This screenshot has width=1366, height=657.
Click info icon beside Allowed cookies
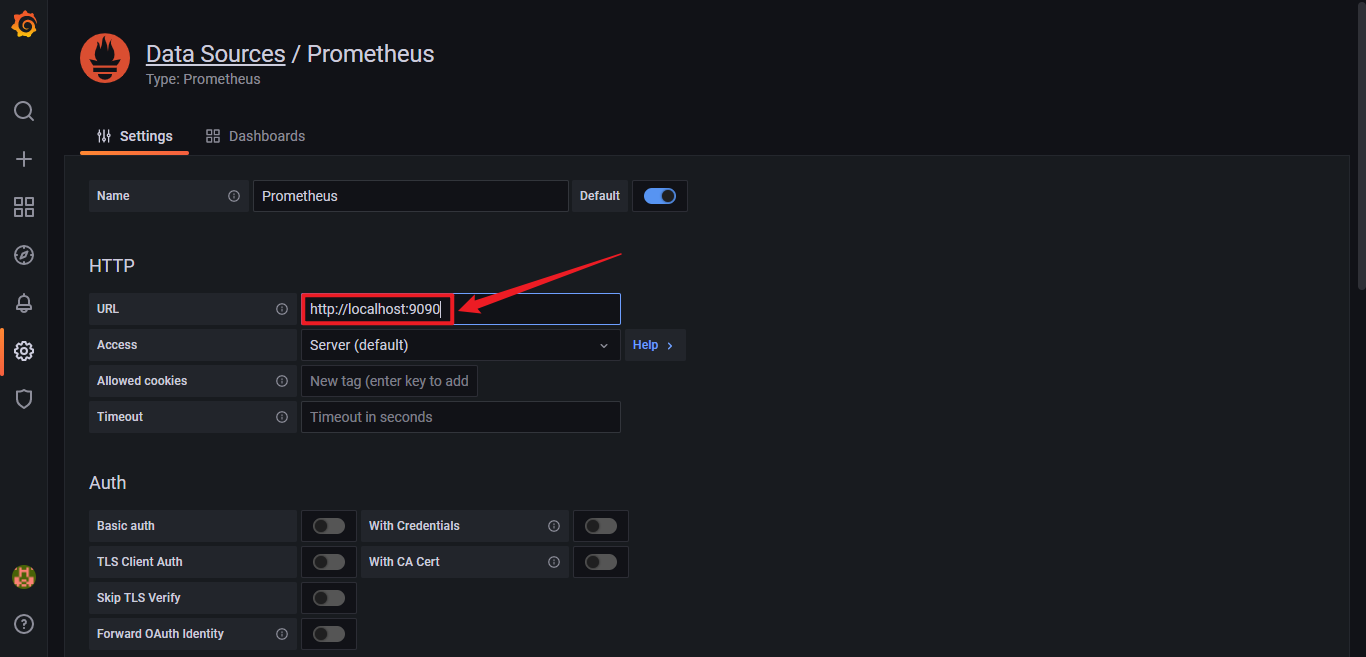tap(282, 381)
